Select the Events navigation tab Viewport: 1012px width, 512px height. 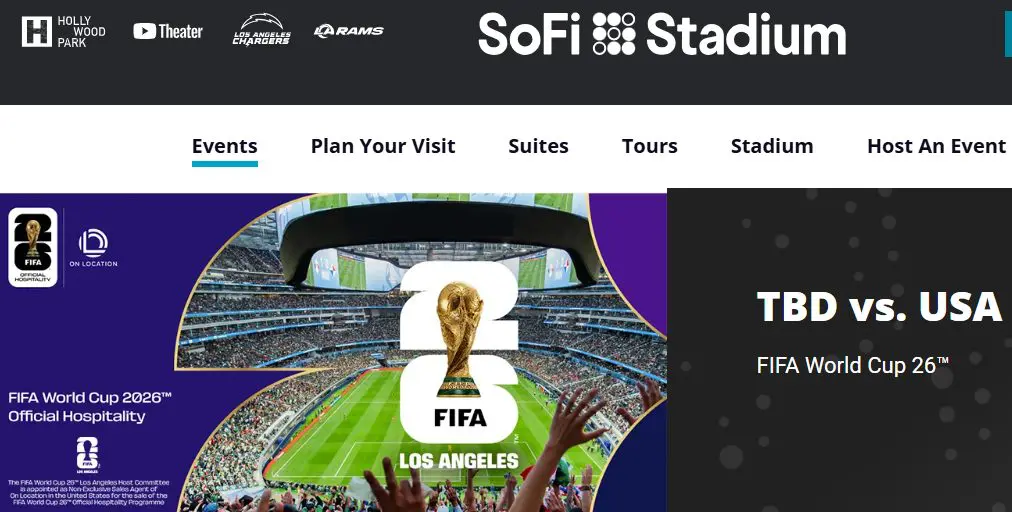tap(224, 146)
